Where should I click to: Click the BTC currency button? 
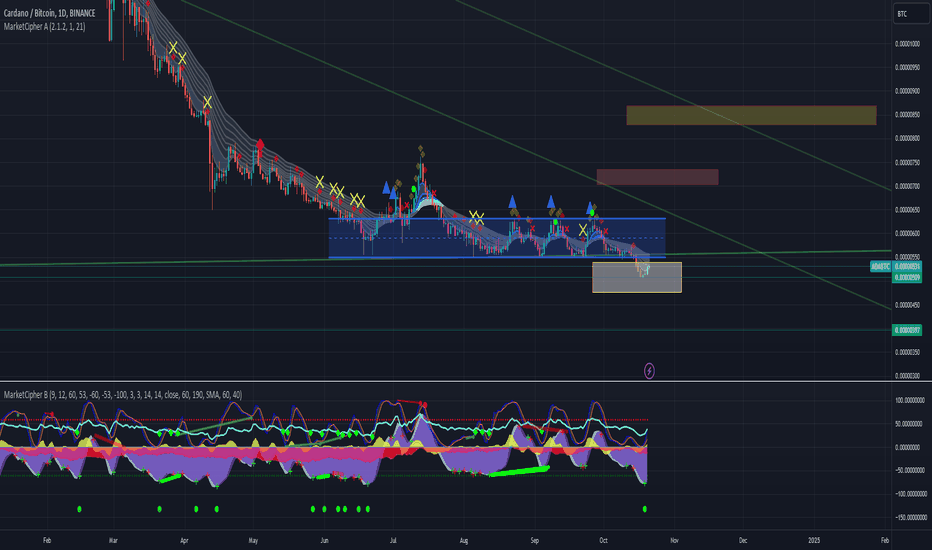911,14
